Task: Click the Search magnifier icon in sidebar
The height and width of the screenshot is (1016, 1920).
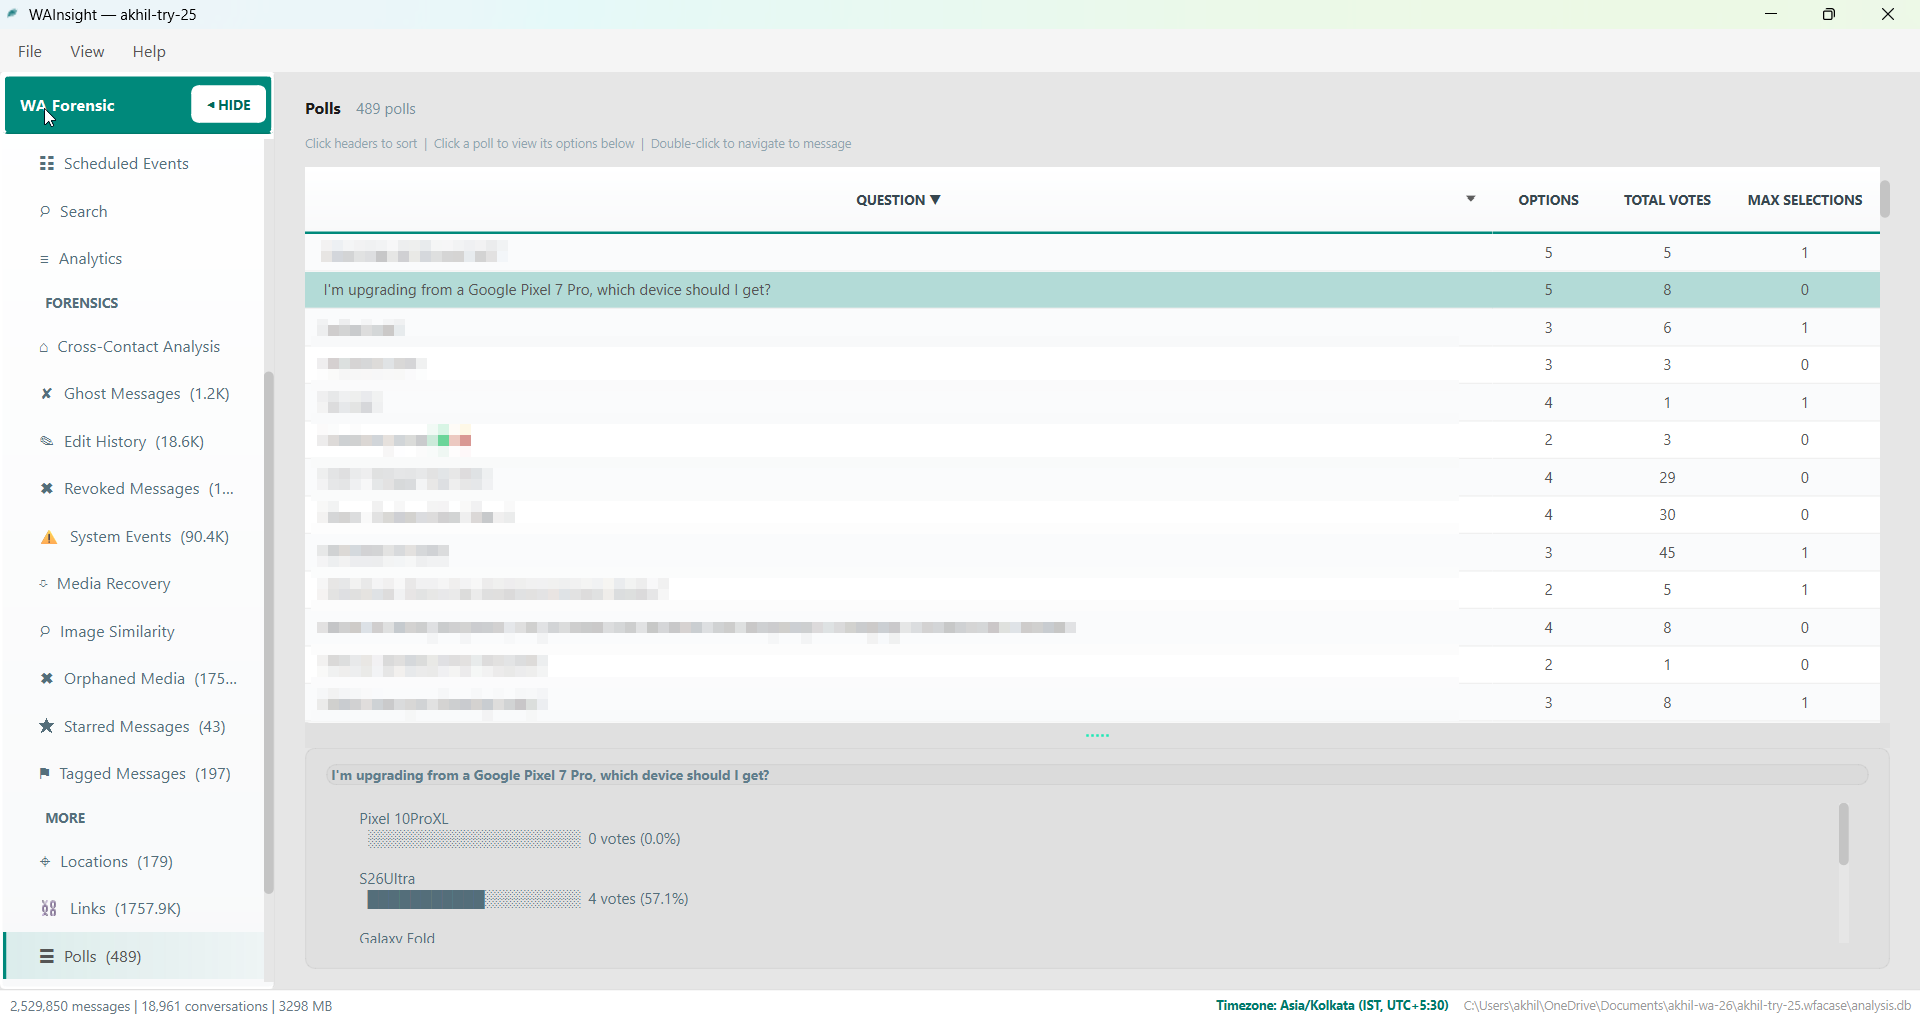Action: (x=45, y=212)
